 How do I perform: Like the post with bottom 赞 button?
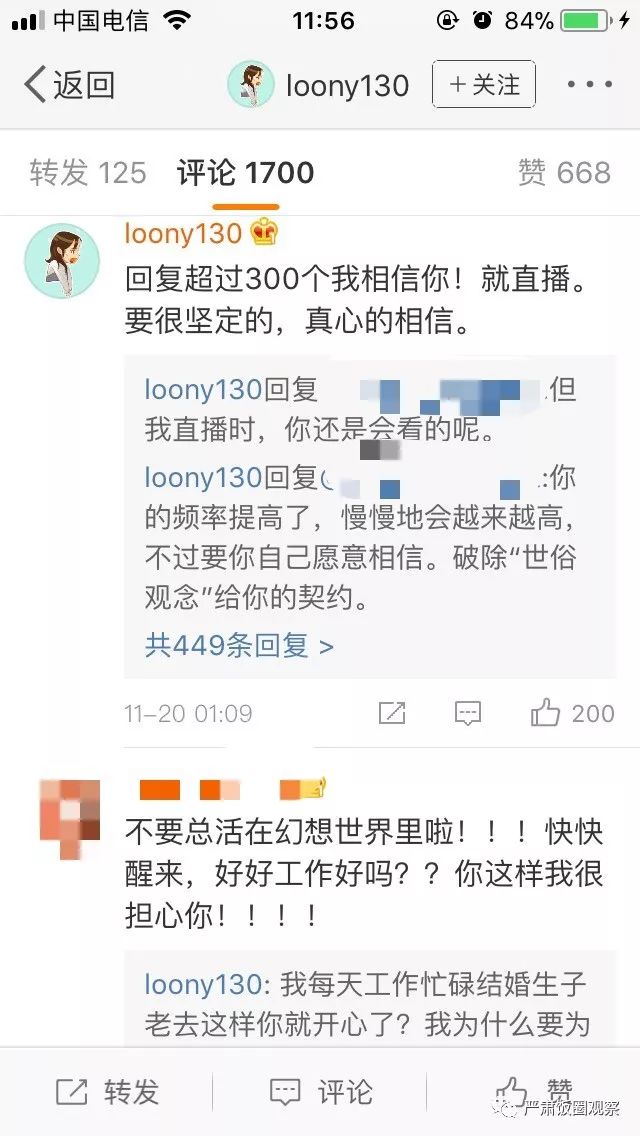tap(534, 1090)
